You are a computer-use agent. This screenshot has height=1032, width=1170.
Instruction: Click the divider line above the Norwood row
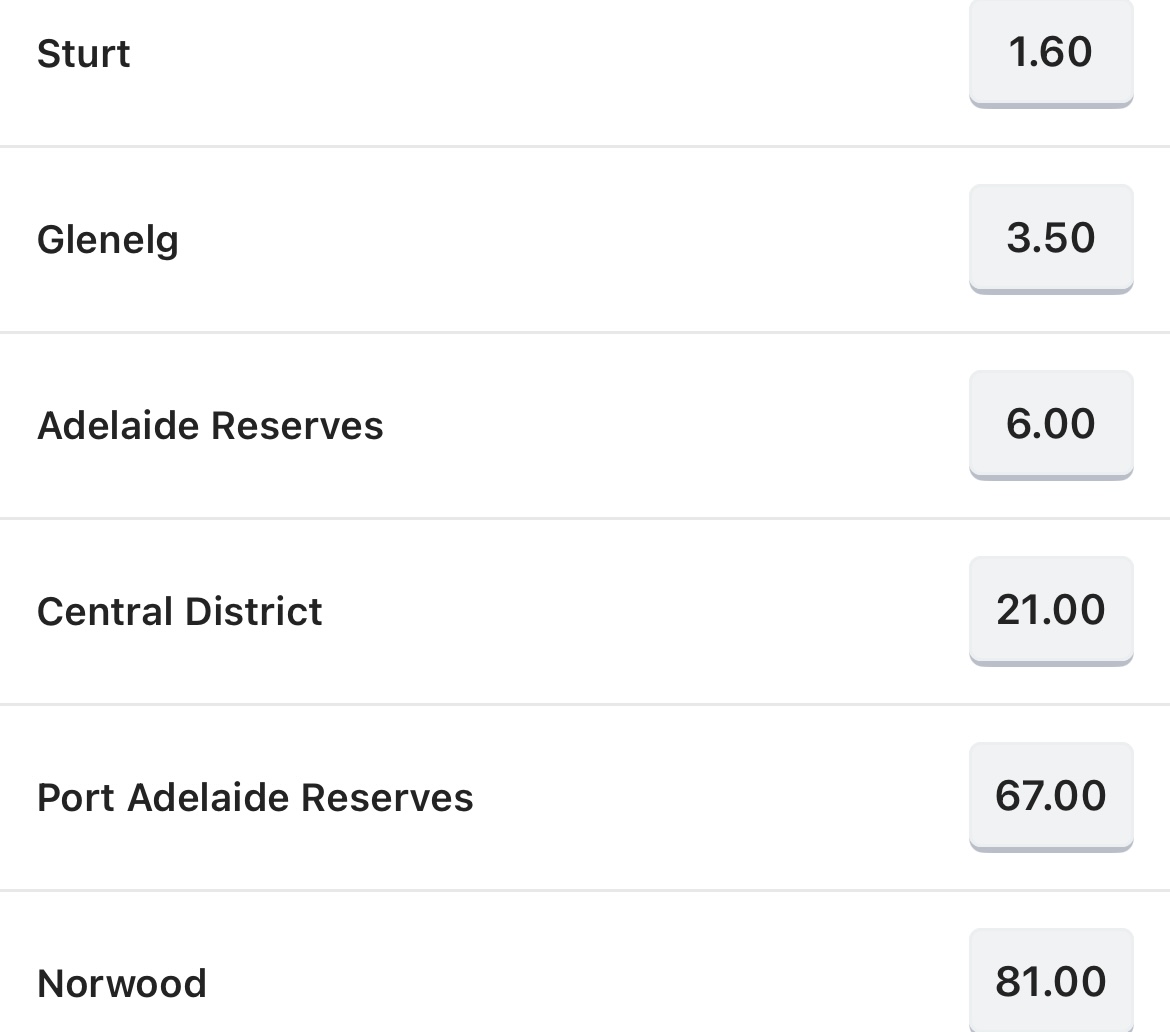tap(585, 889)
